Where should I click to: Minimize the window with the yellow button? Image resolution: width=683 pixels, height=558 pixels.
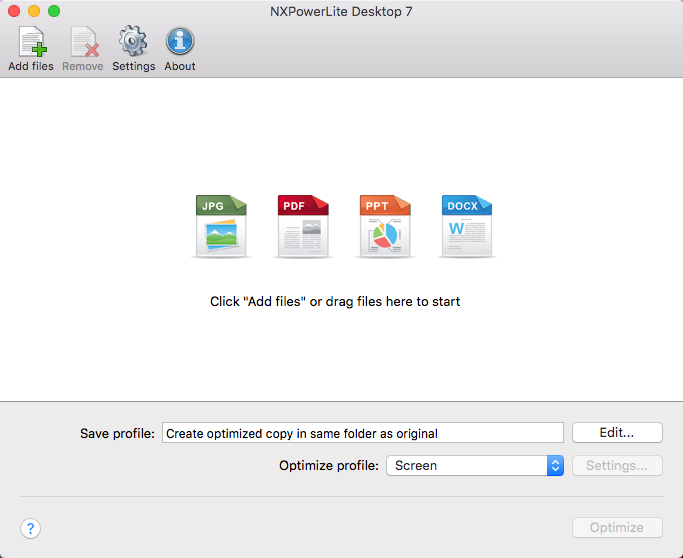click(34, 11)
